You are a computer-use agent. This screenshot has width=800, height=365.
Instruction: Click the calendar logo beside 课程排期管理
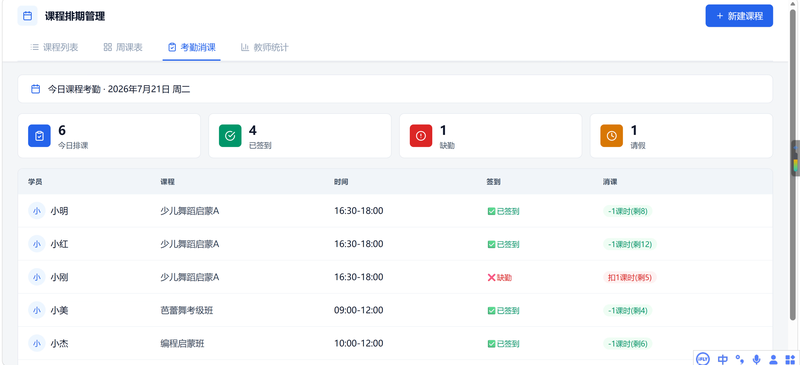(28, 16)
